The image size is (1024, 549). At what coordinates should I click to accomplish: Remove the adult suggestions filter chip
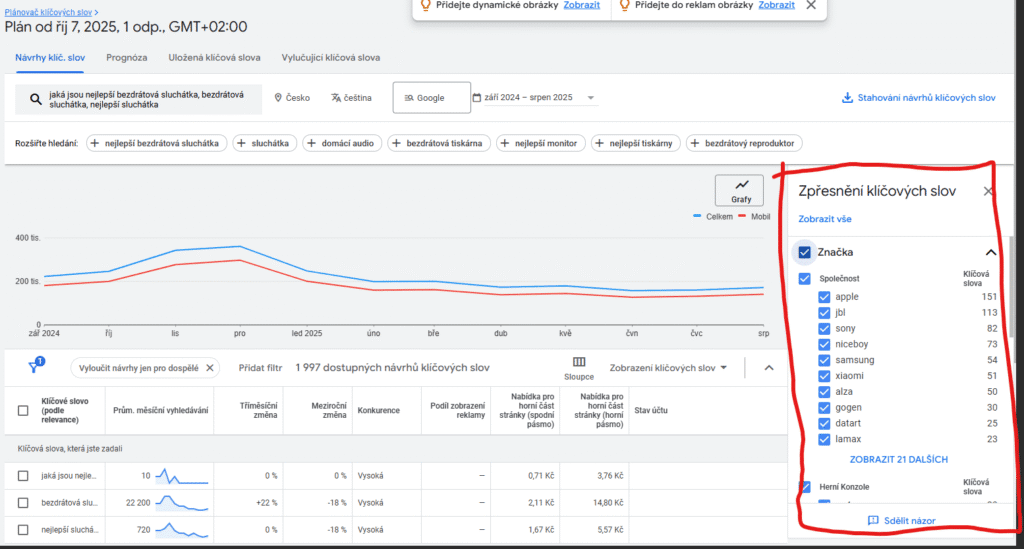pos(210,368)
